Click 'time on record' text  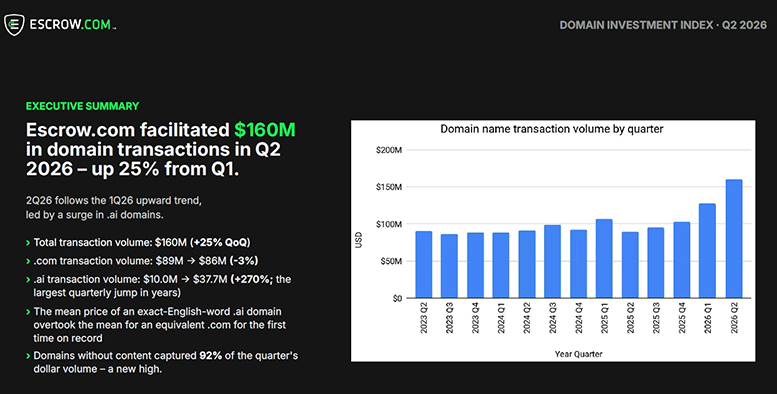(68, 338)
